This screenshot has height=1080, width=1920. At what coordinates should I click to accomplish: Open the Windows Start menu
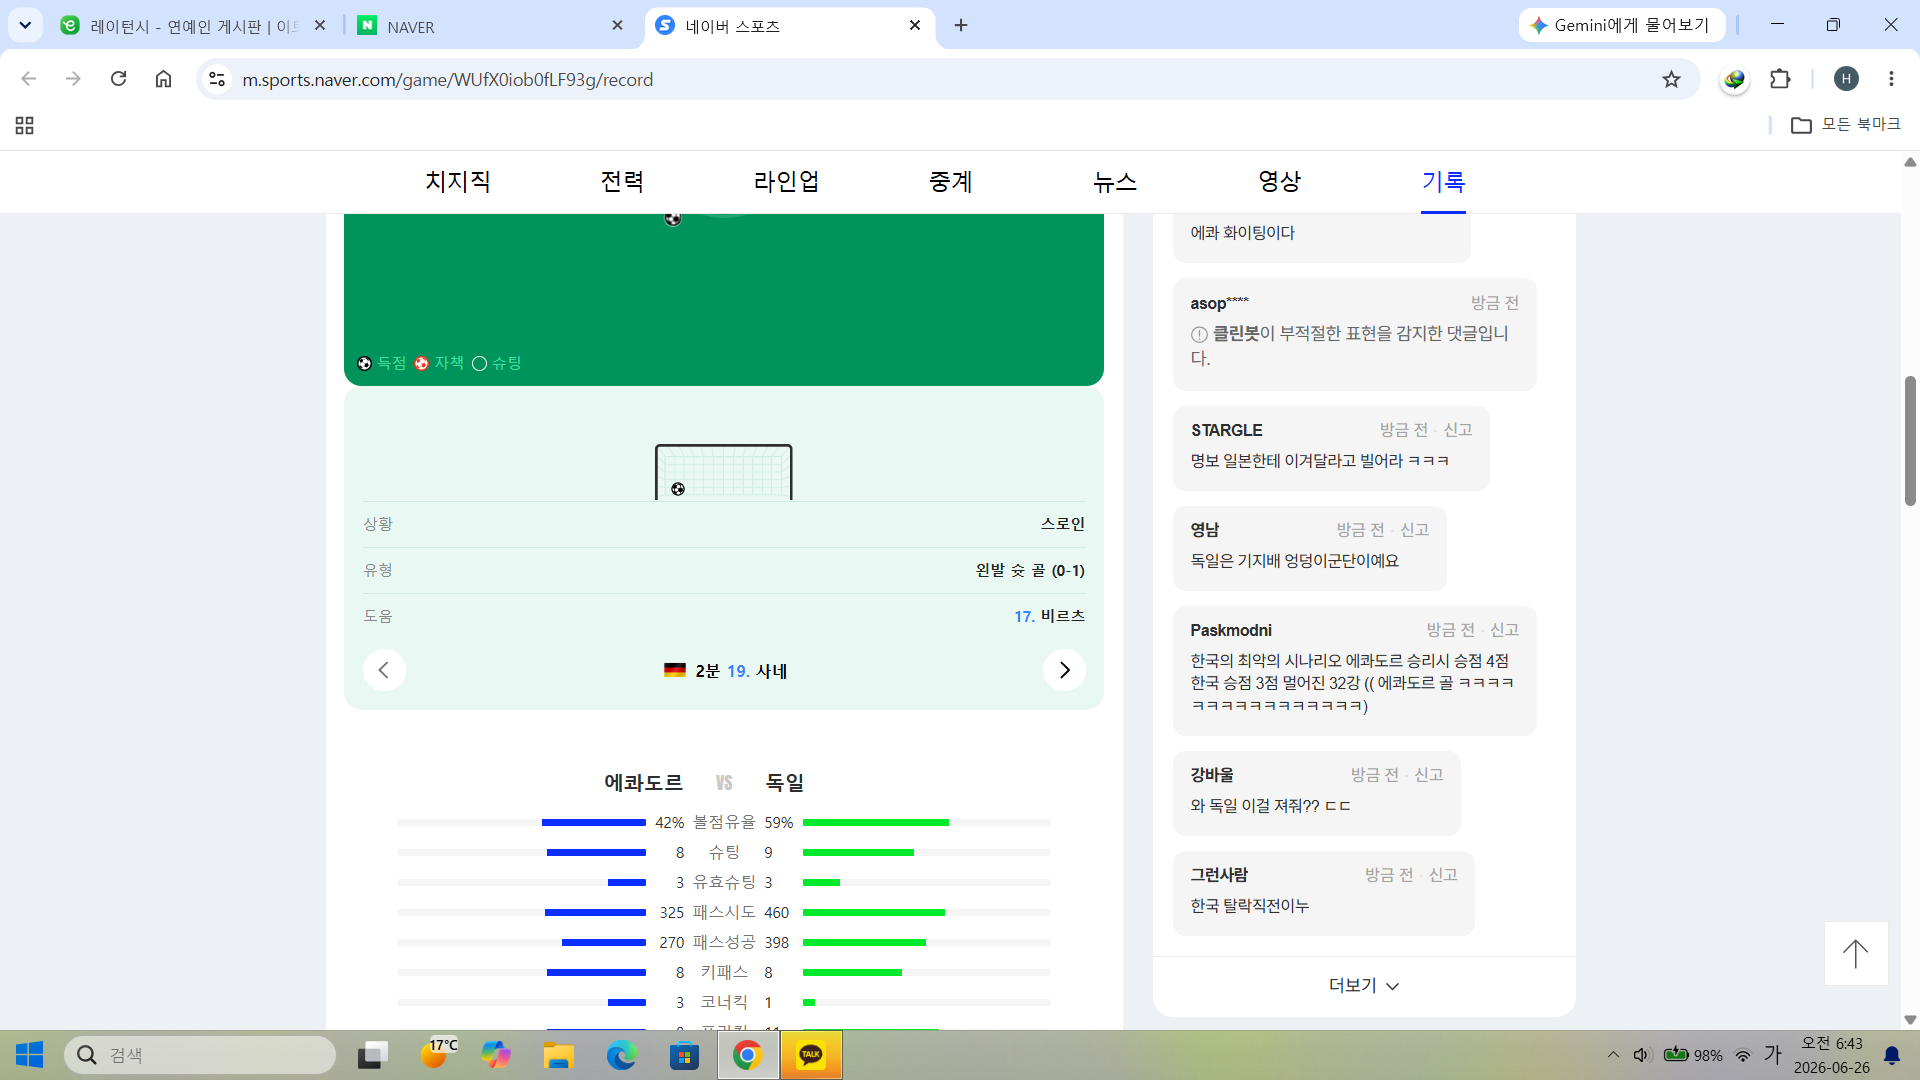(30, 1055)
